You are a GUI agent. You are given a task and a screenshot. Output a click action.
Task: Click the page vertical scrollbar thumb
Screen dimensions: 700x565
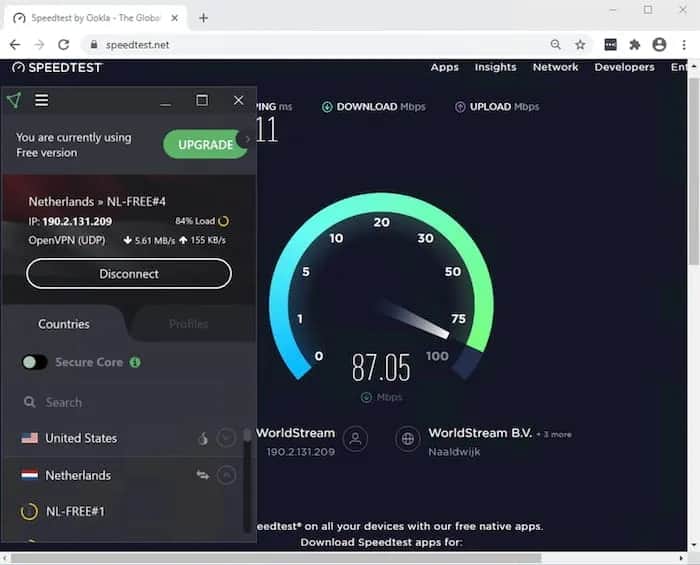(694, 172)
